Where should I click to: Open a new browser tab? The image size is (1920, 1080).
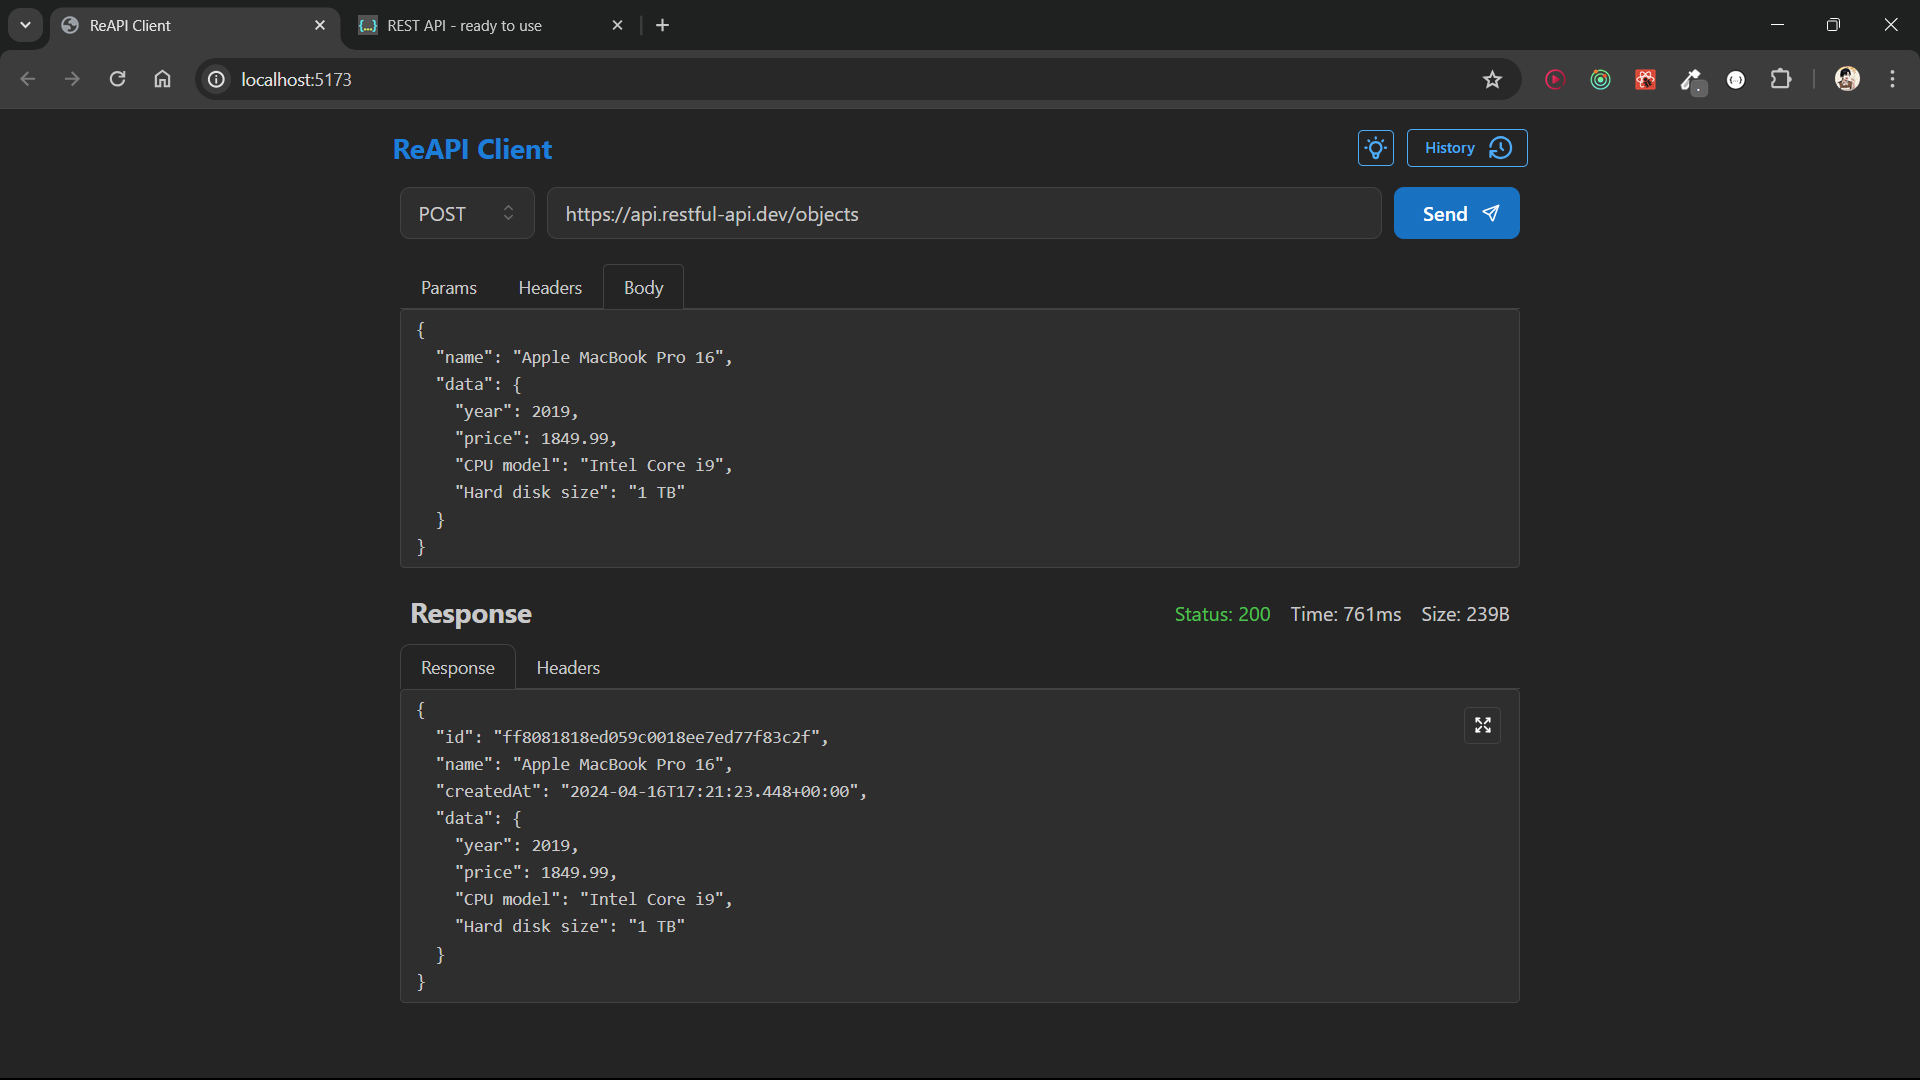coord(662,25)
